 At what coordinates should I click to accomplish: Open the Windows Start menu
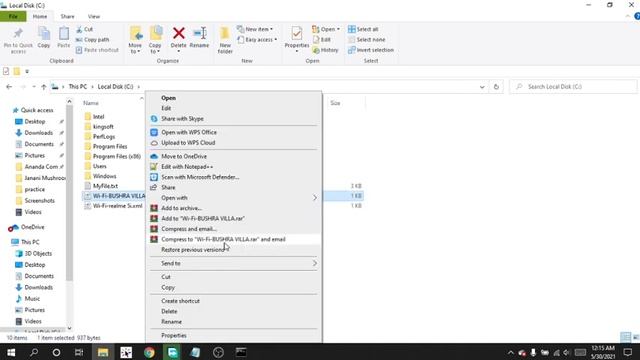(11, 352)
